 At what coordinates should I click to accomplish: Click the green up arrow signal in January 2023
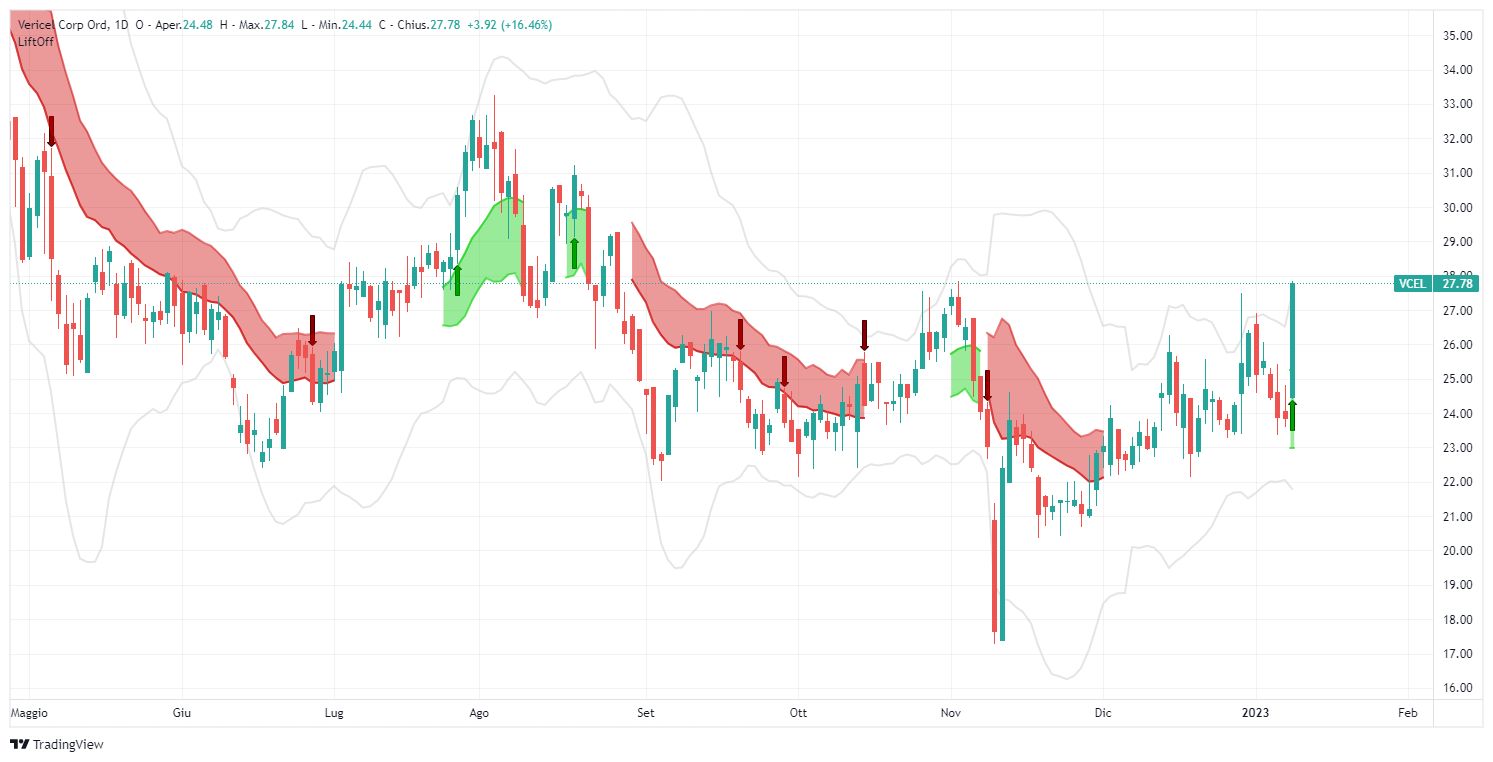1293,415
